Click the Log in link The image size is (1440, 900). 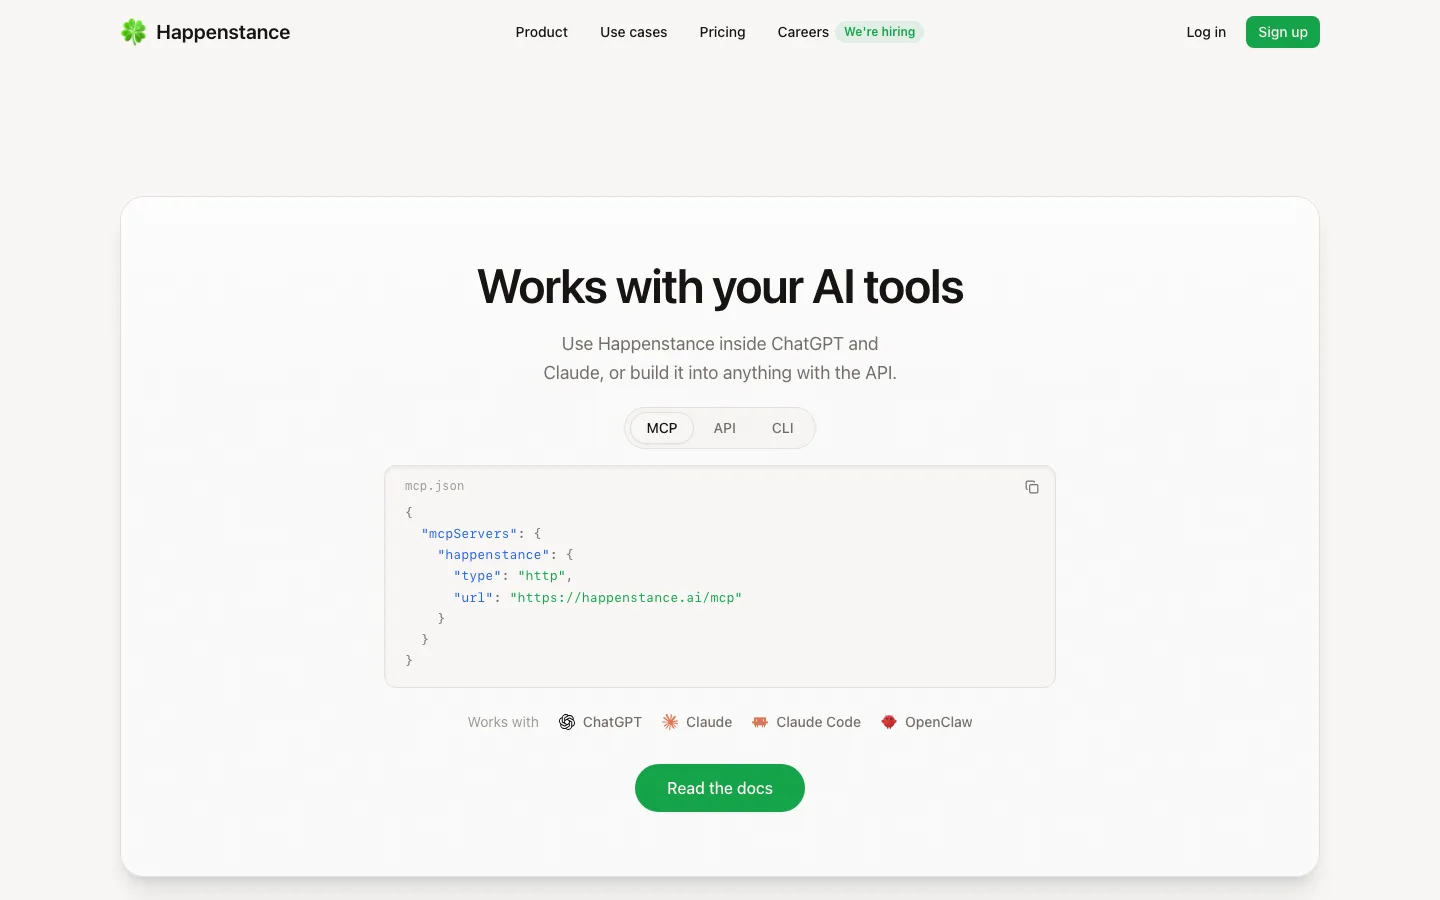1206,32
